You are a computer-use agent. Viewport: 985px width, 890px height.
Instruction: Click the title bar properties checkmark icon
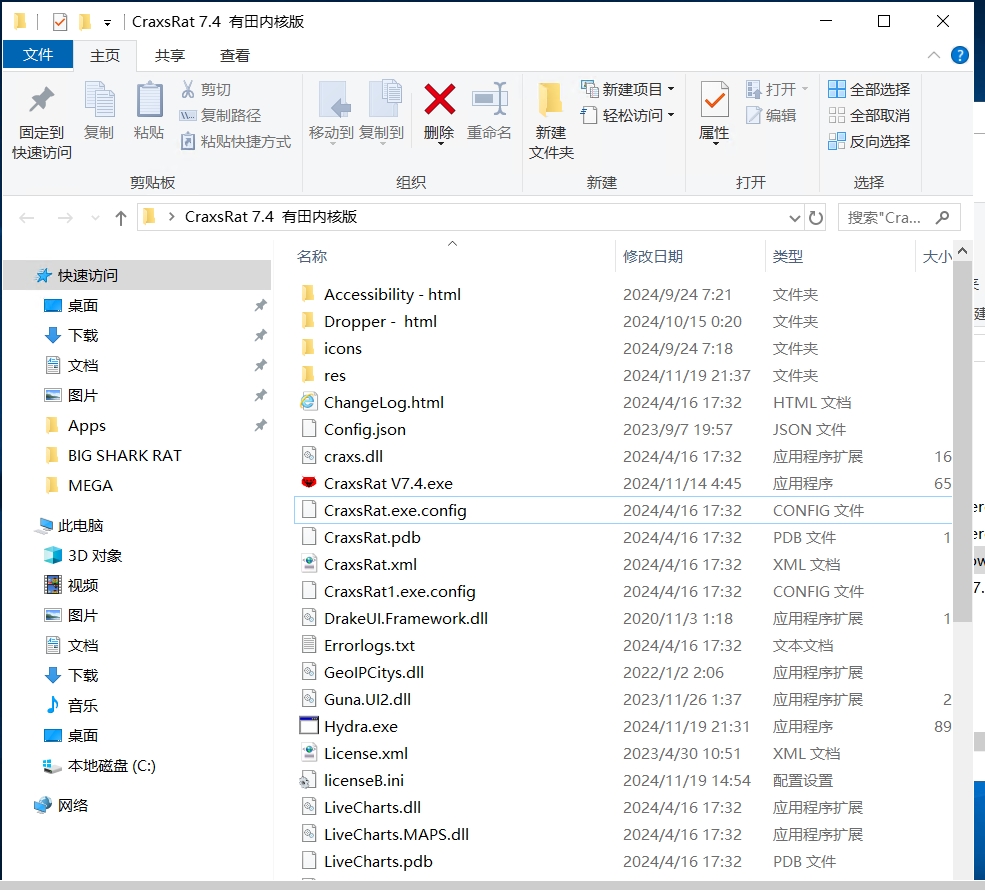coord(60,22)
